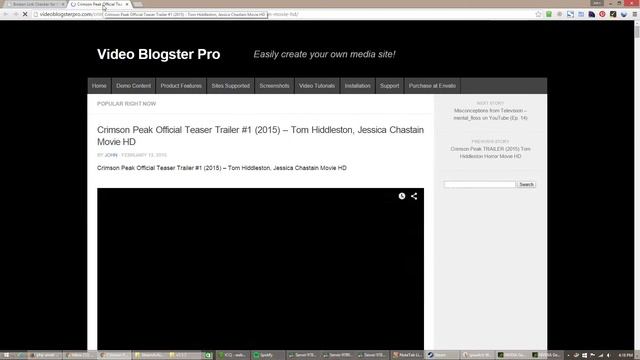Bookmark the page with the star icon
This screenshot has width=640, height=360.
538,14
